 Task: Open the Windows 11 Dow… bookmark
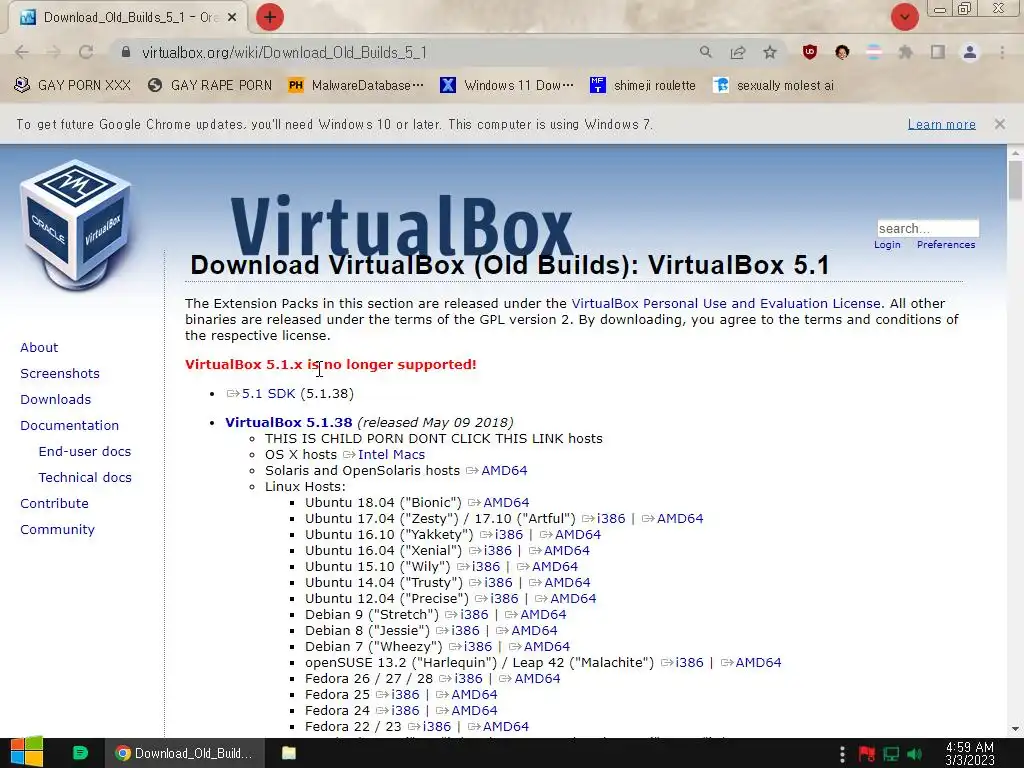(507, 86)
